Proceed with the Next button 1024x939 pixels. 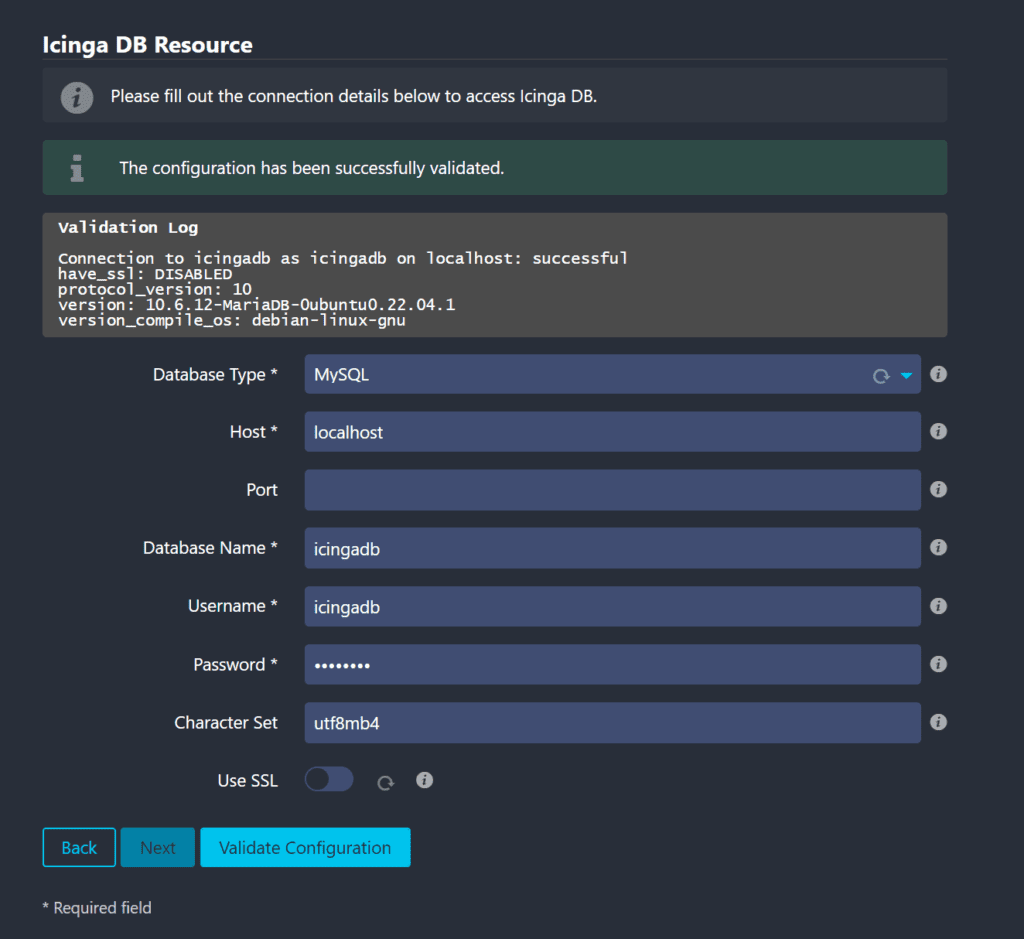158,847
